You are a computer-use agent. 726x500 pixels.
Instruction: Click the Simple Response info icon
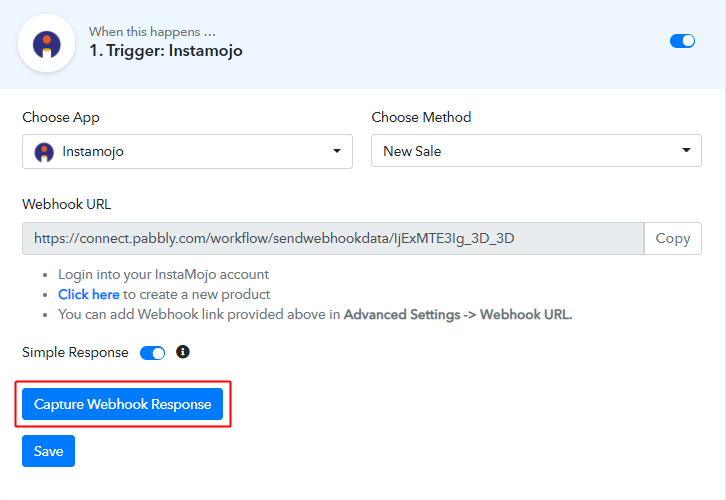click(x=183, y=352)
